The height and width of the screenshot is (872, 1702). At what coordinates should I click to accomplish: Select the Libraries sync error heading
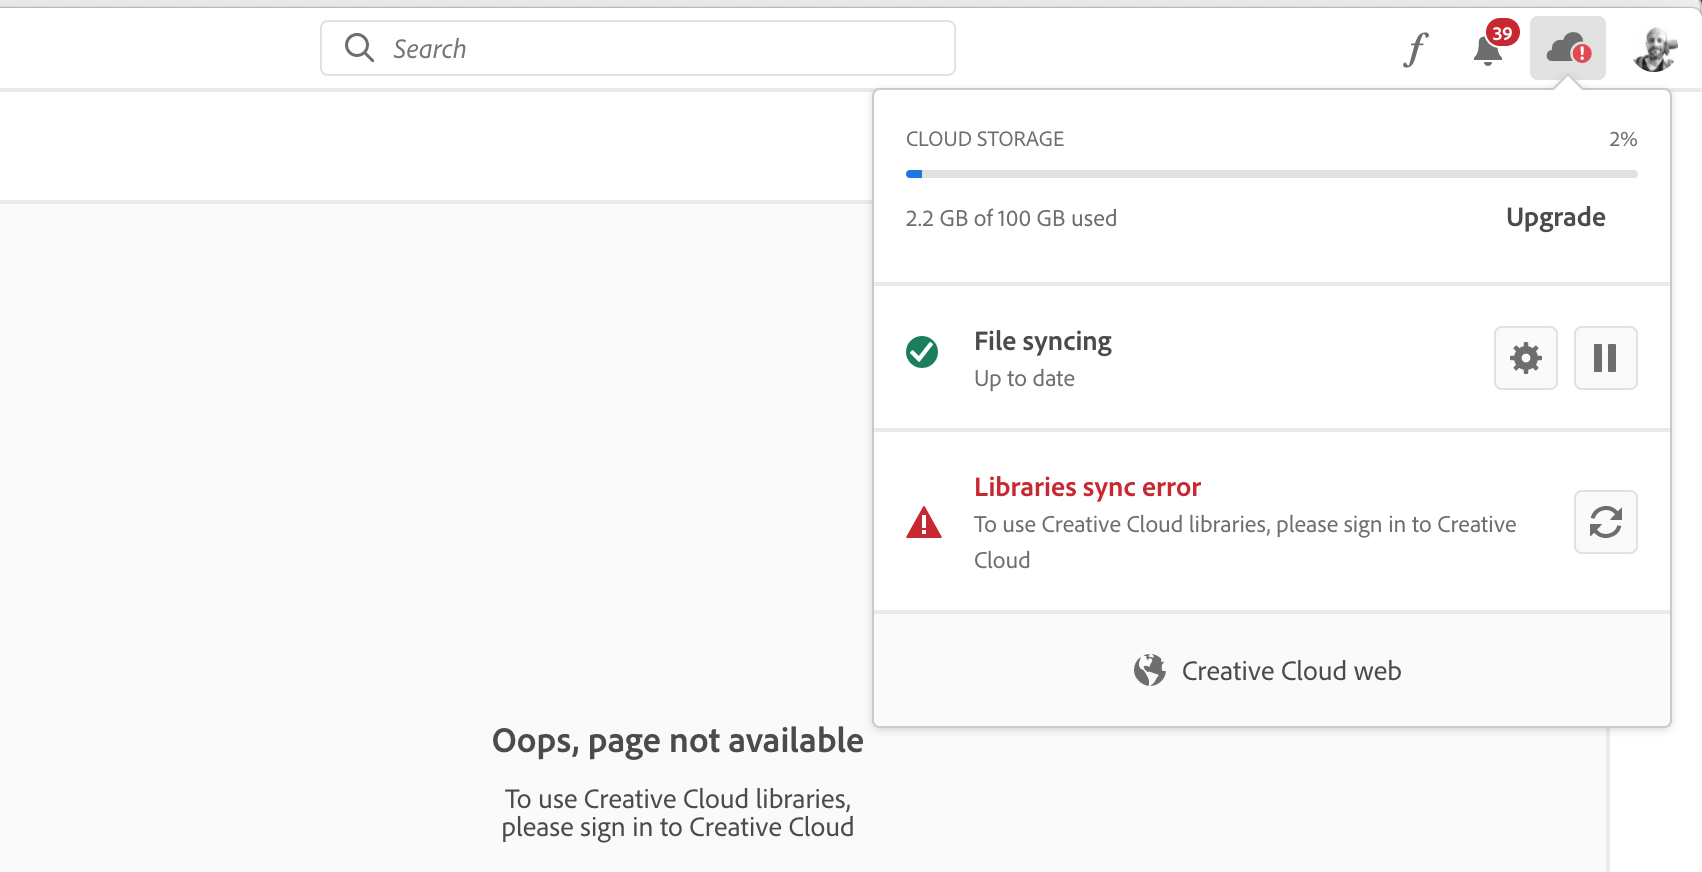[x=1087, y=487]
